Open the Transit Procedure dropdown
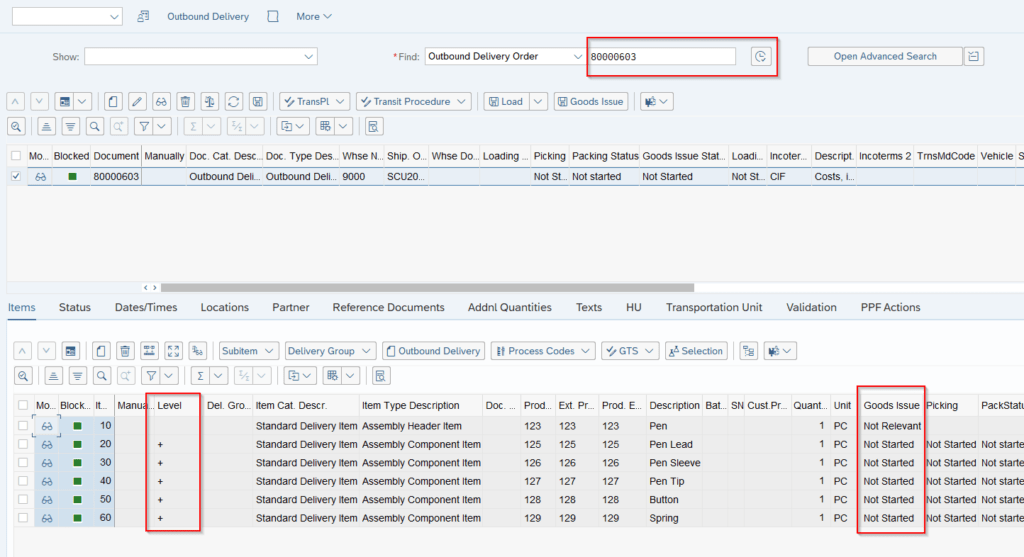This screenshot has width=1024, height=557. tap(414, 102)
